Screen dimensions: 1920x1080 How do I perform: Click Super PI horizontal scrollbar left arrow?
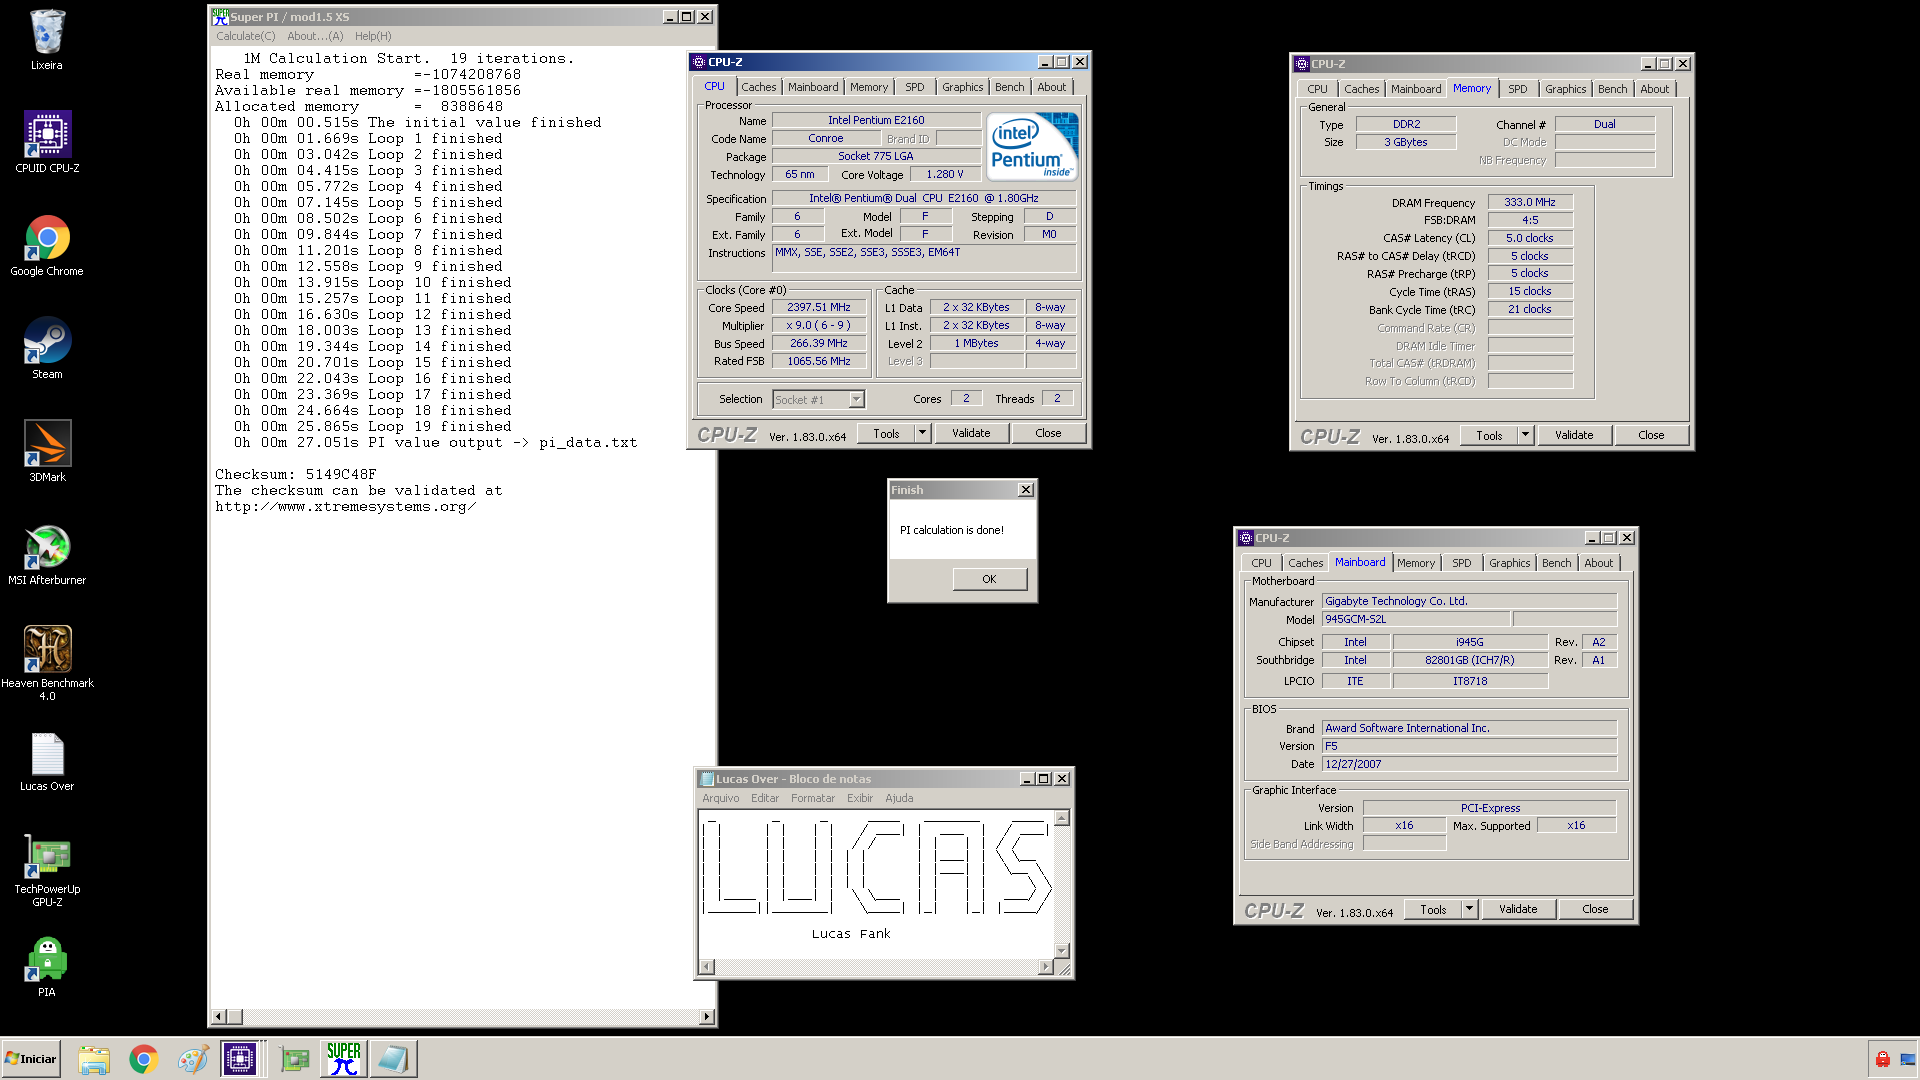[x=218, y=1017]
